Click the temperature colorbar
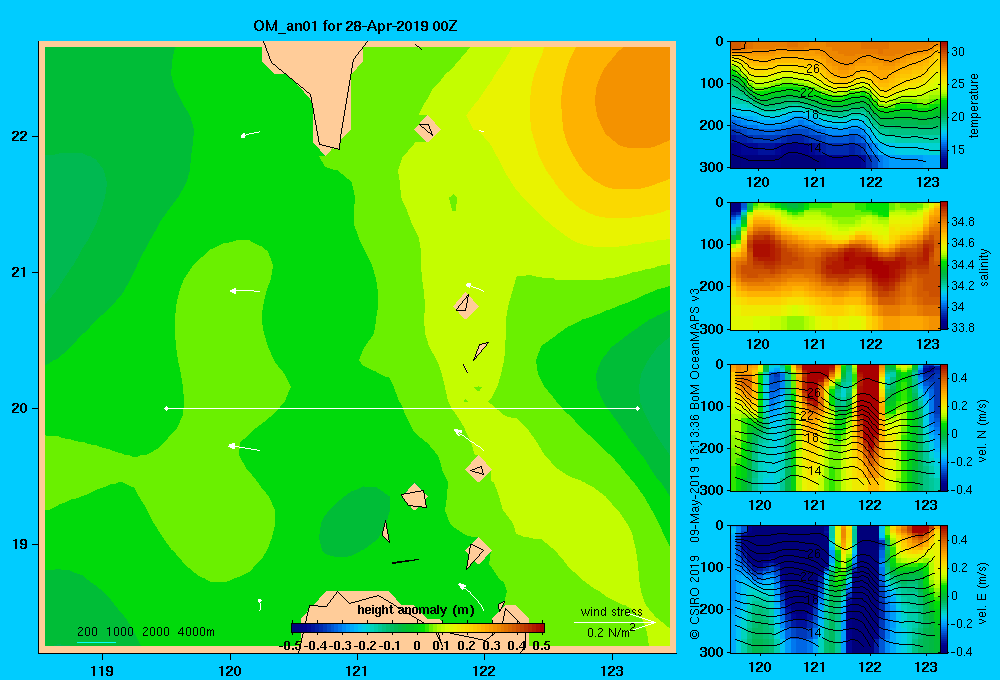Screen dimensions: 1000x680 [x=944, y=105]
